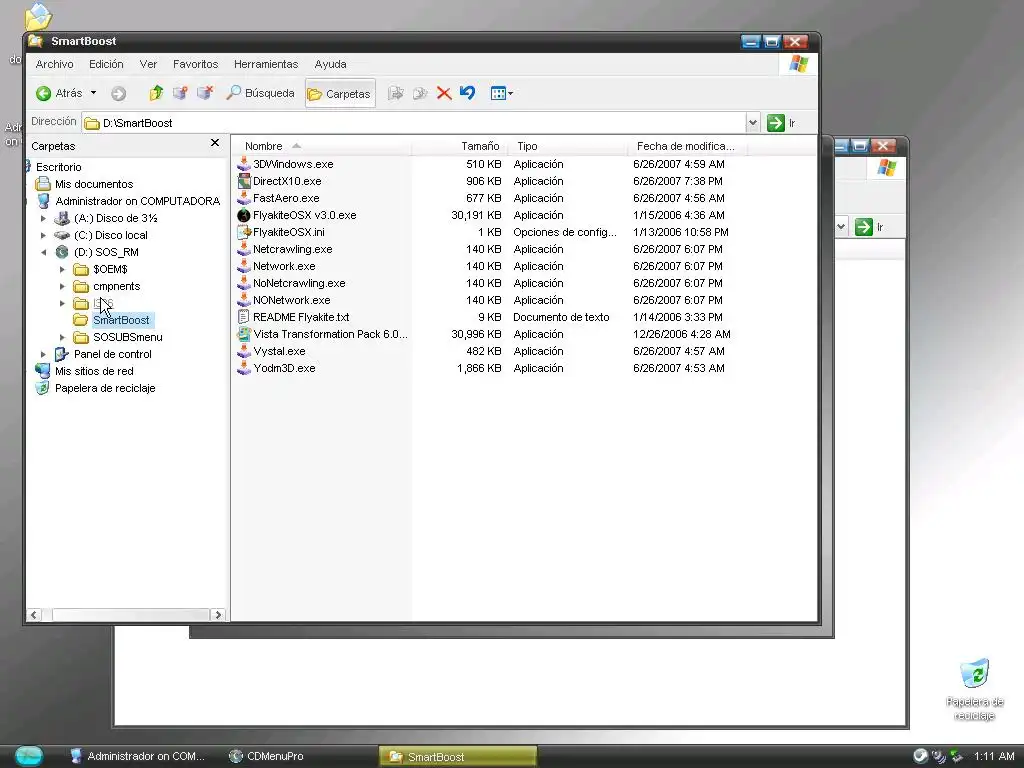Go up one folder level
The height and width of the screenshot is (768, 1024).
[156, 93]
